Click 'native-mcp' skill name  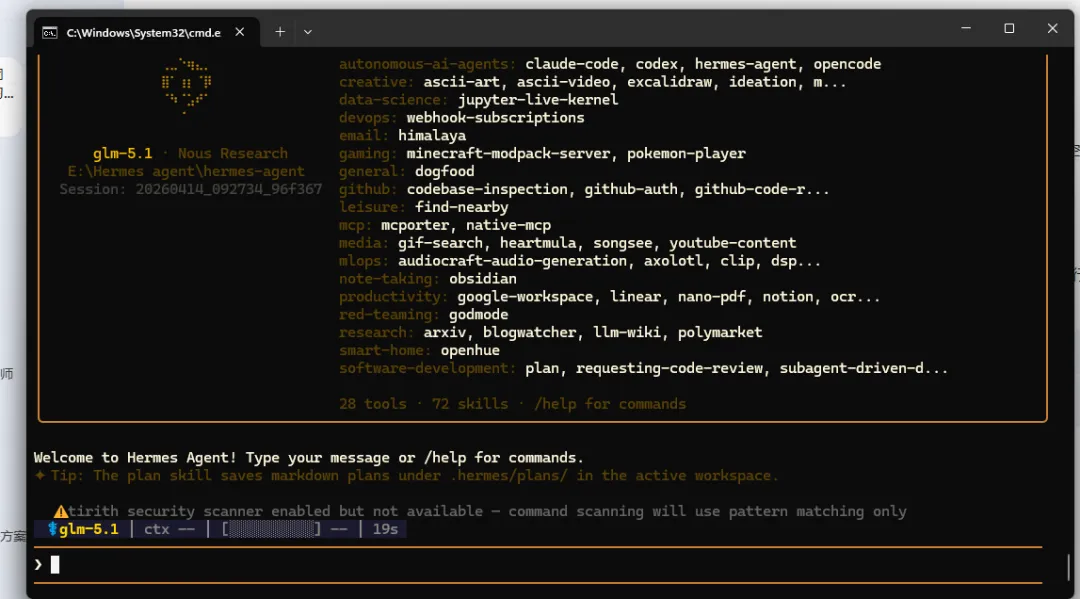pos(508,225)
